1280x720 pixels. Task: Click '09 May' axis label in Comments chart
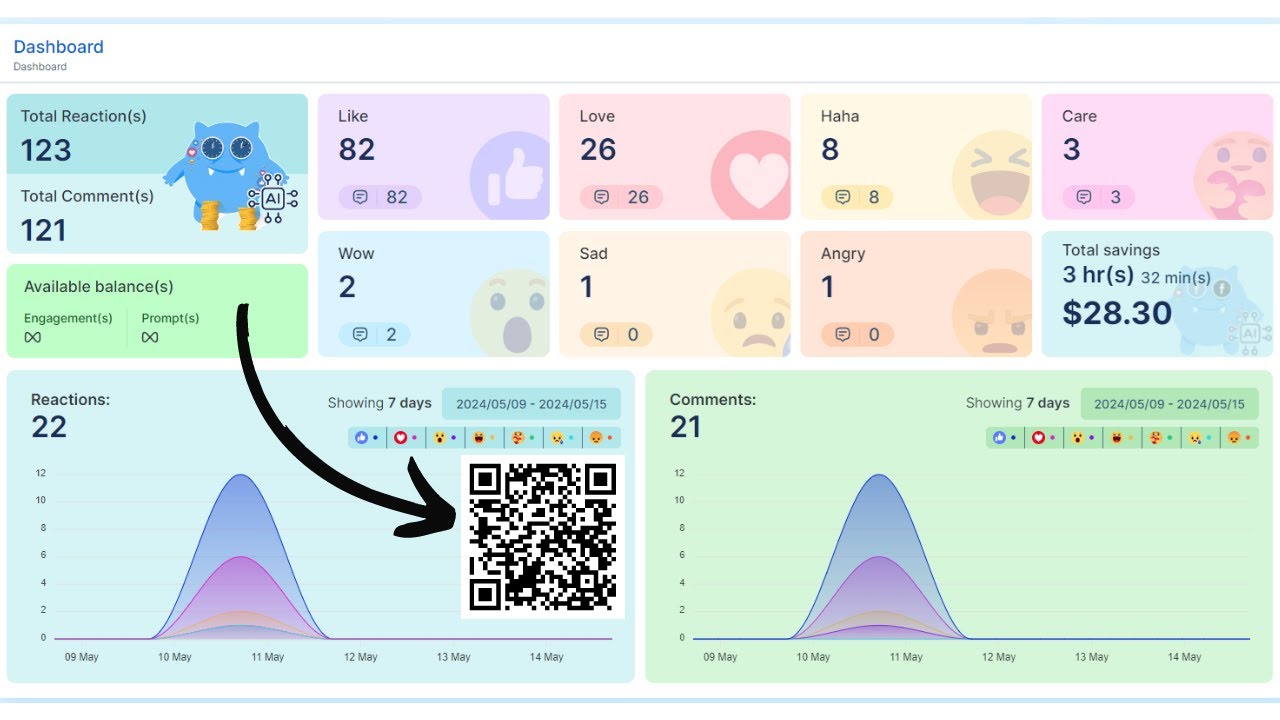[x=720, y=657]
